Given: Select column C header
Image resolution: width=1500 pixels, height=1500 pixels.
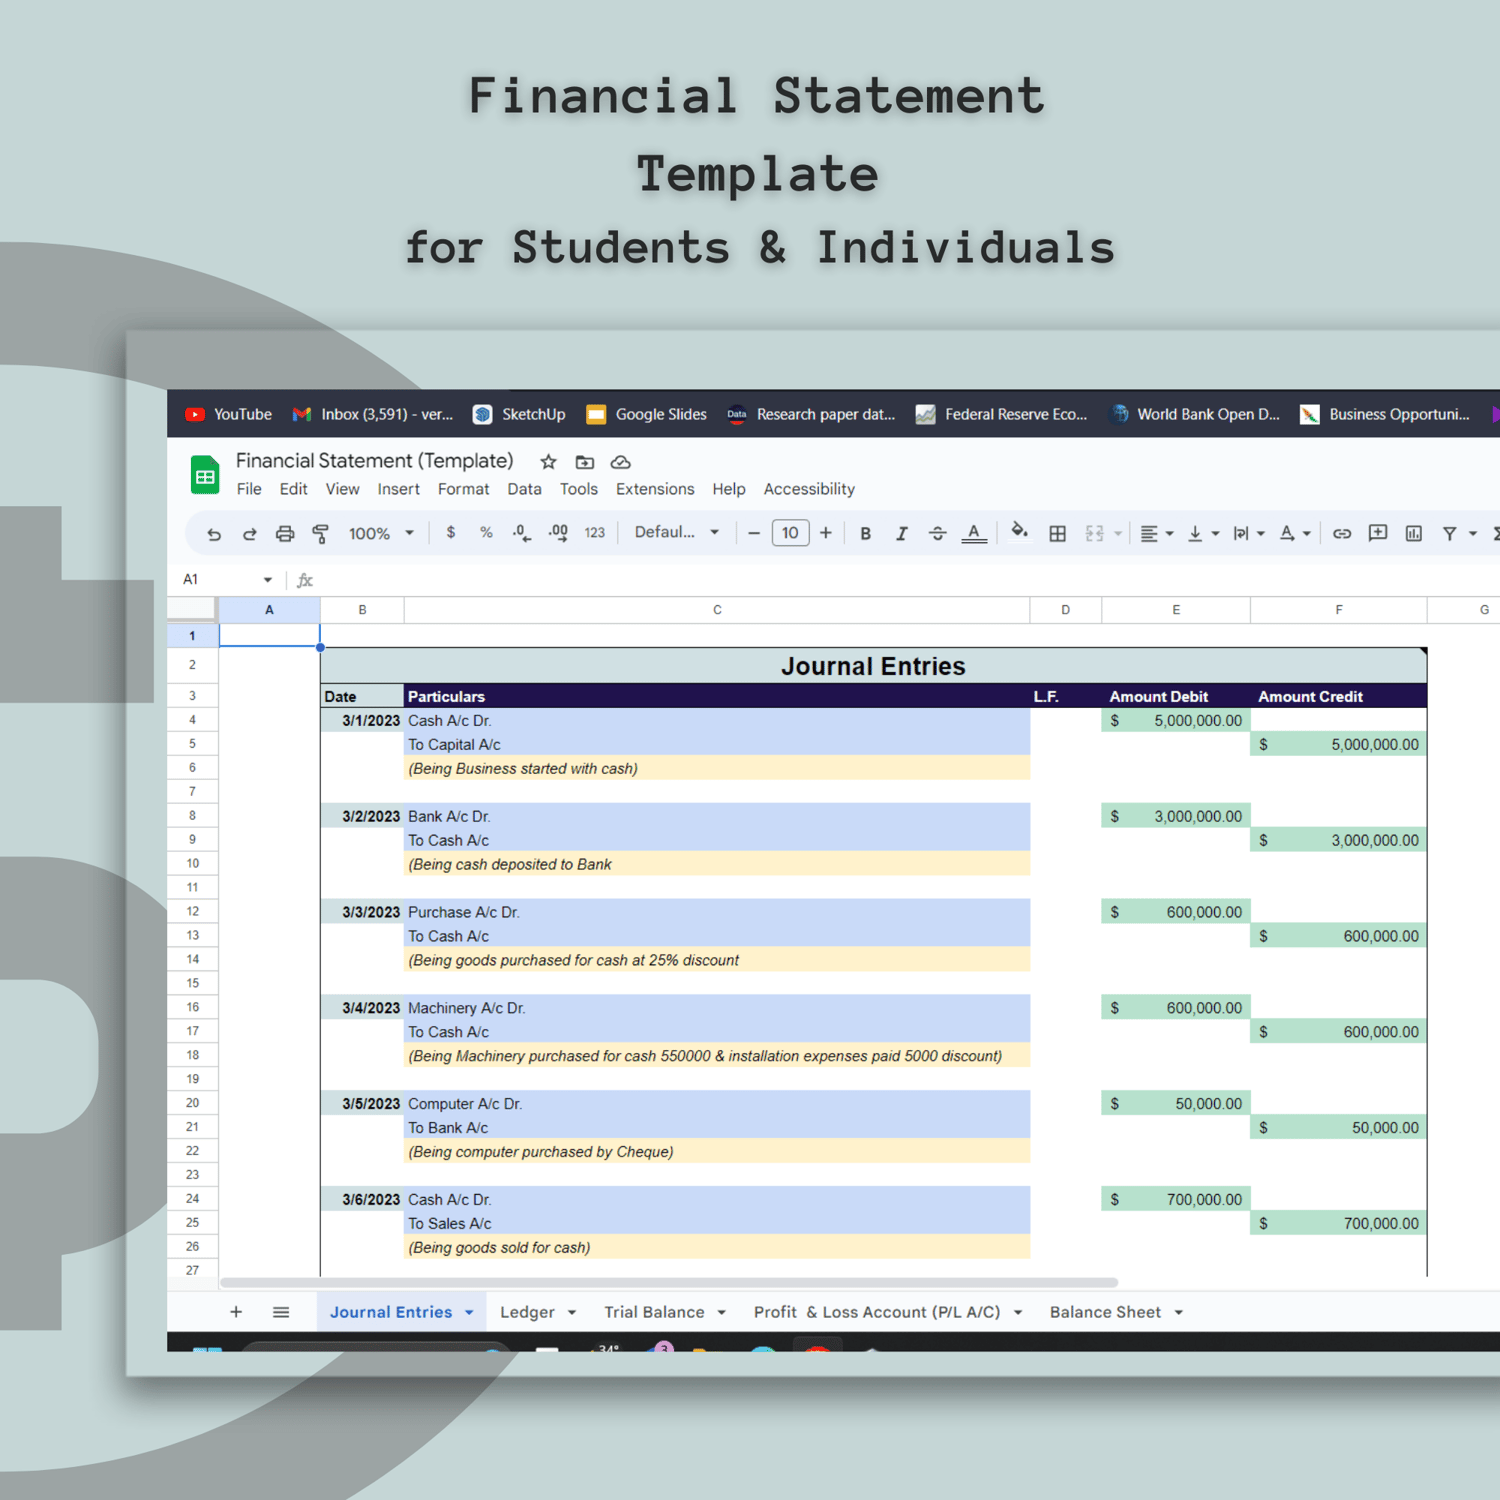Looking at the screenshot, I should 717,610.
